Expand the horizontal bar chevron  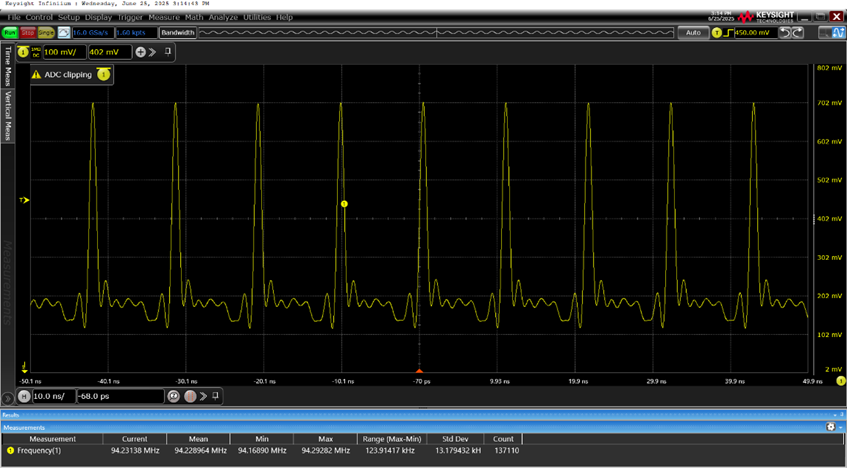[x=203, y=396]
